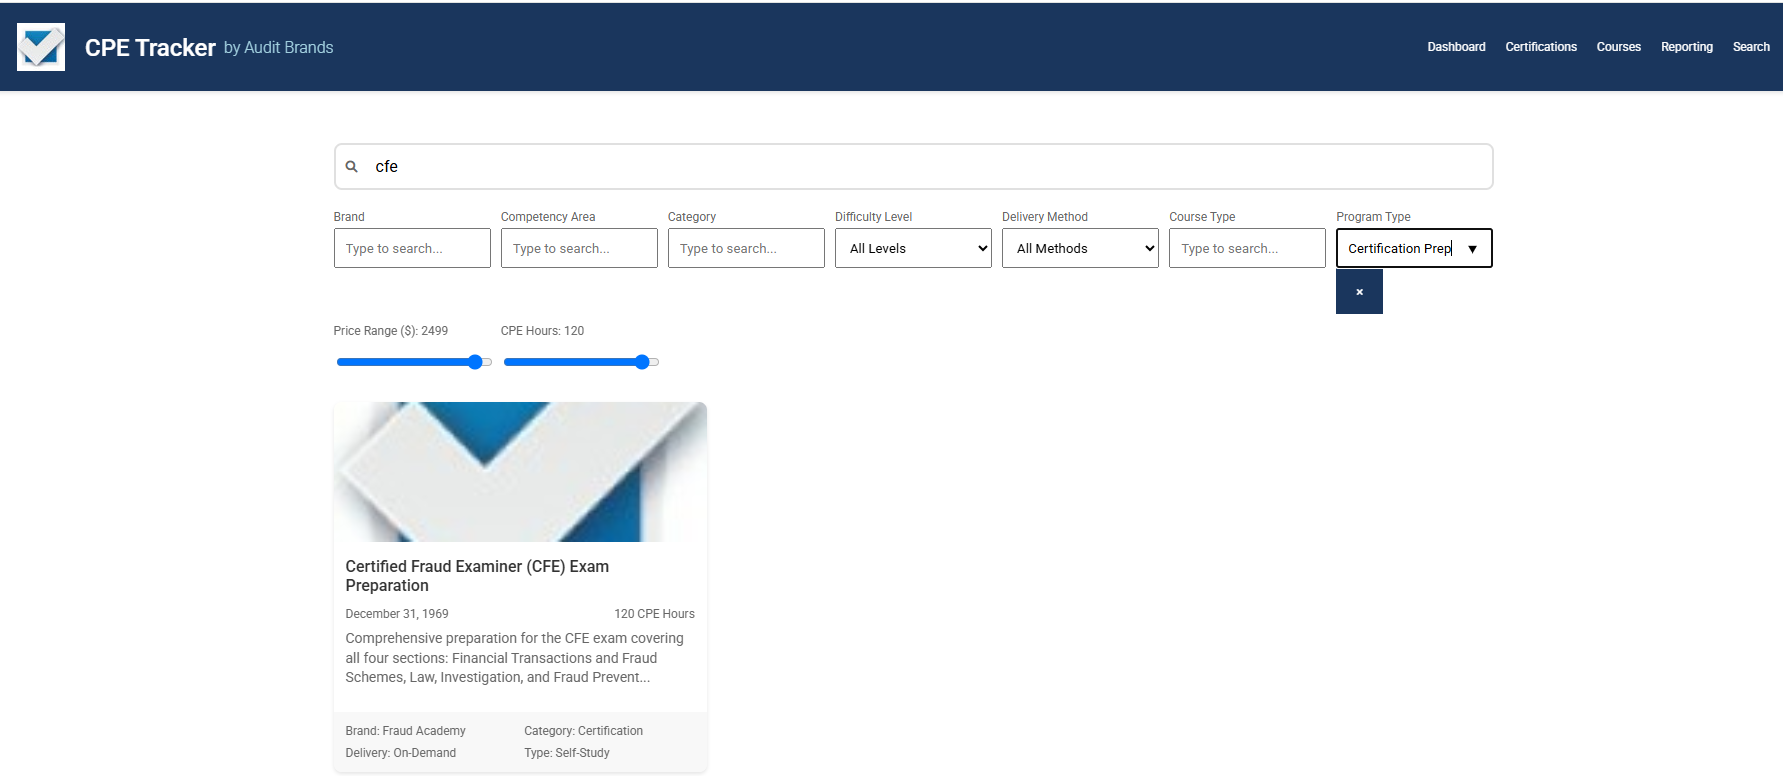Open the Certified Fraud Examiner course title
The width and height of the screenshot is (1783, 776).
coord(477,576)
